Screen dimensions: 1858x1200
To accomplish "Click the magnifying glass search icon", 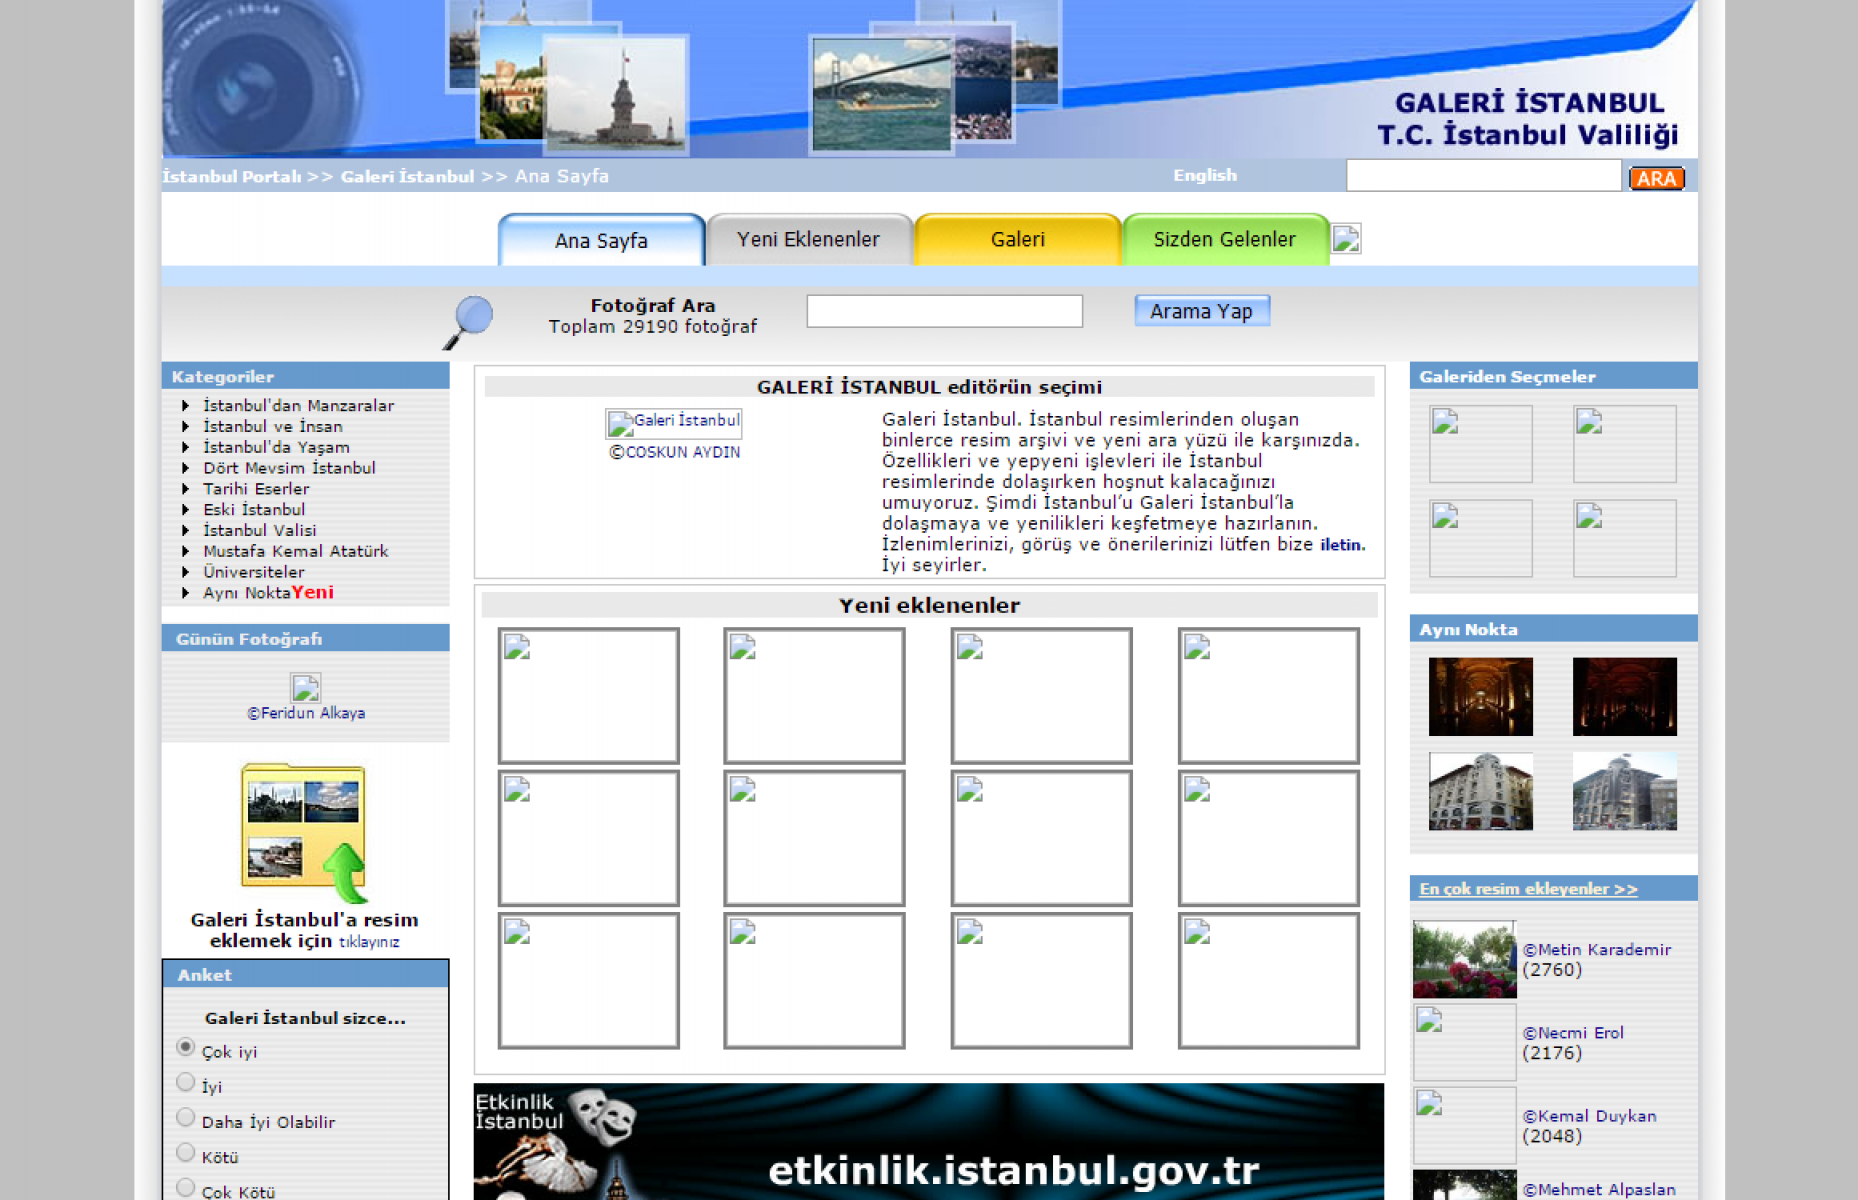I will (x=469, y=321).
